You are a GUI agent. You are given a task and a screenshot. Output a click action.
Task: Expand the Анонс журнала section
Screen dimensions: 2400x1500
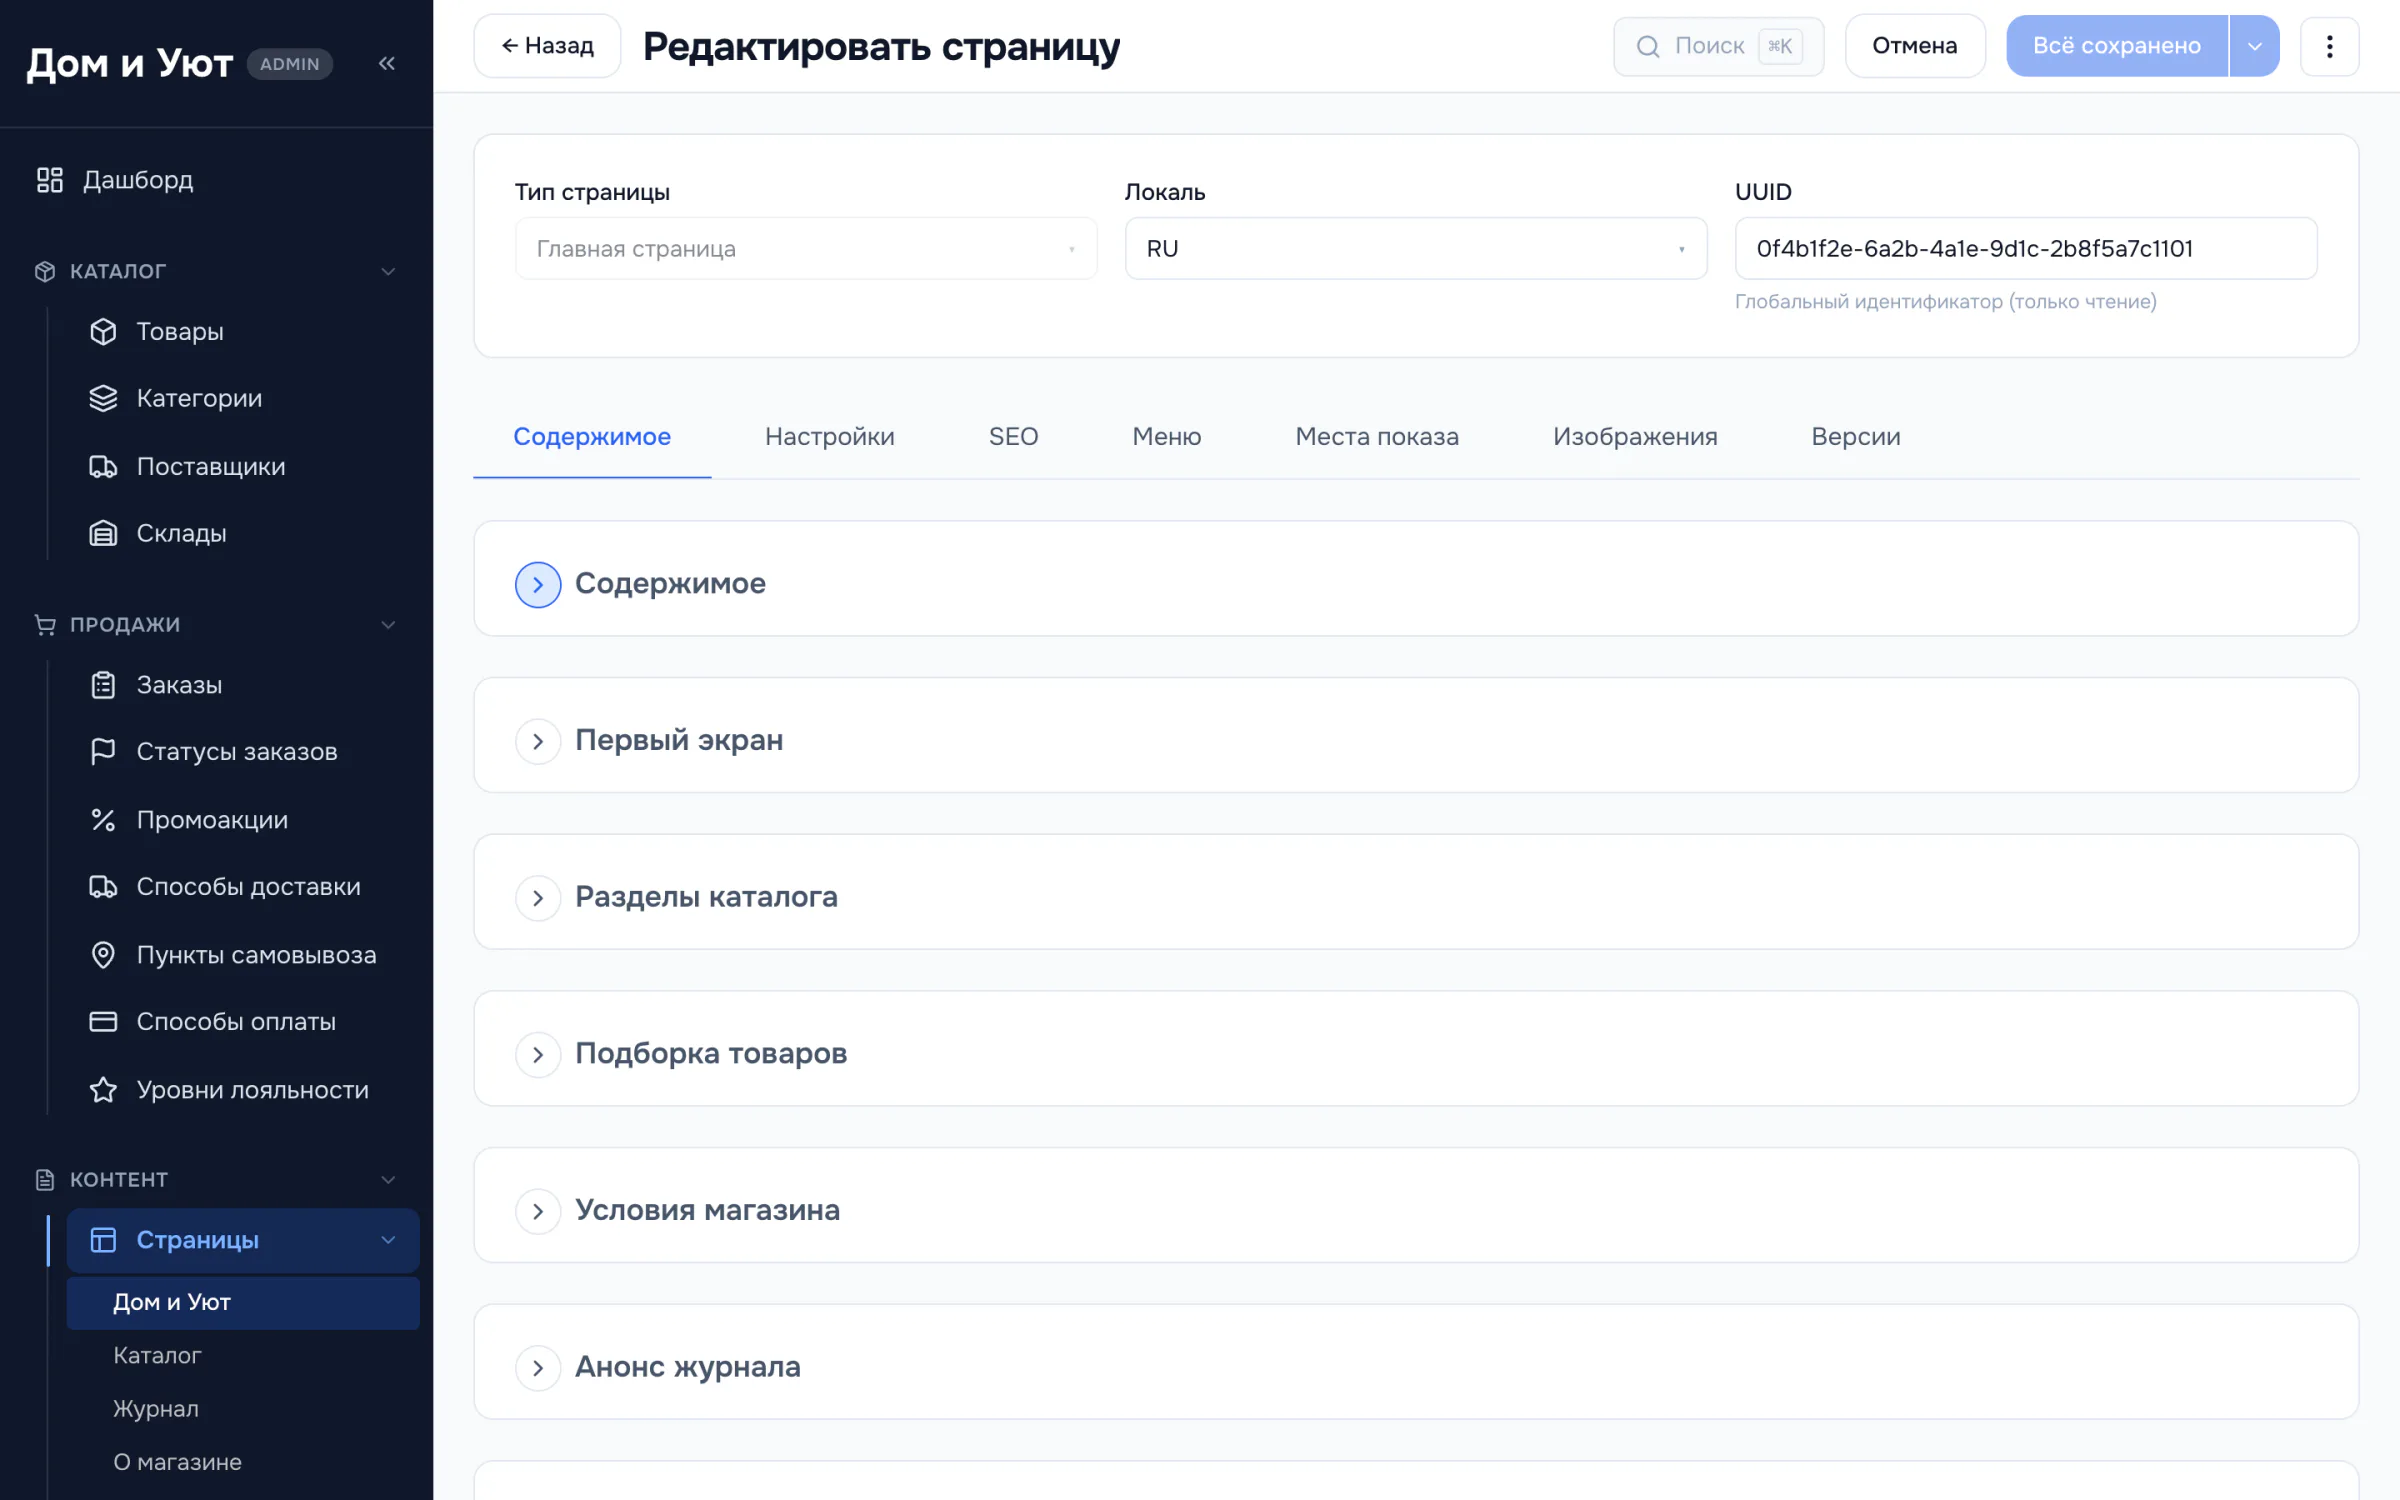[538, 1367]
